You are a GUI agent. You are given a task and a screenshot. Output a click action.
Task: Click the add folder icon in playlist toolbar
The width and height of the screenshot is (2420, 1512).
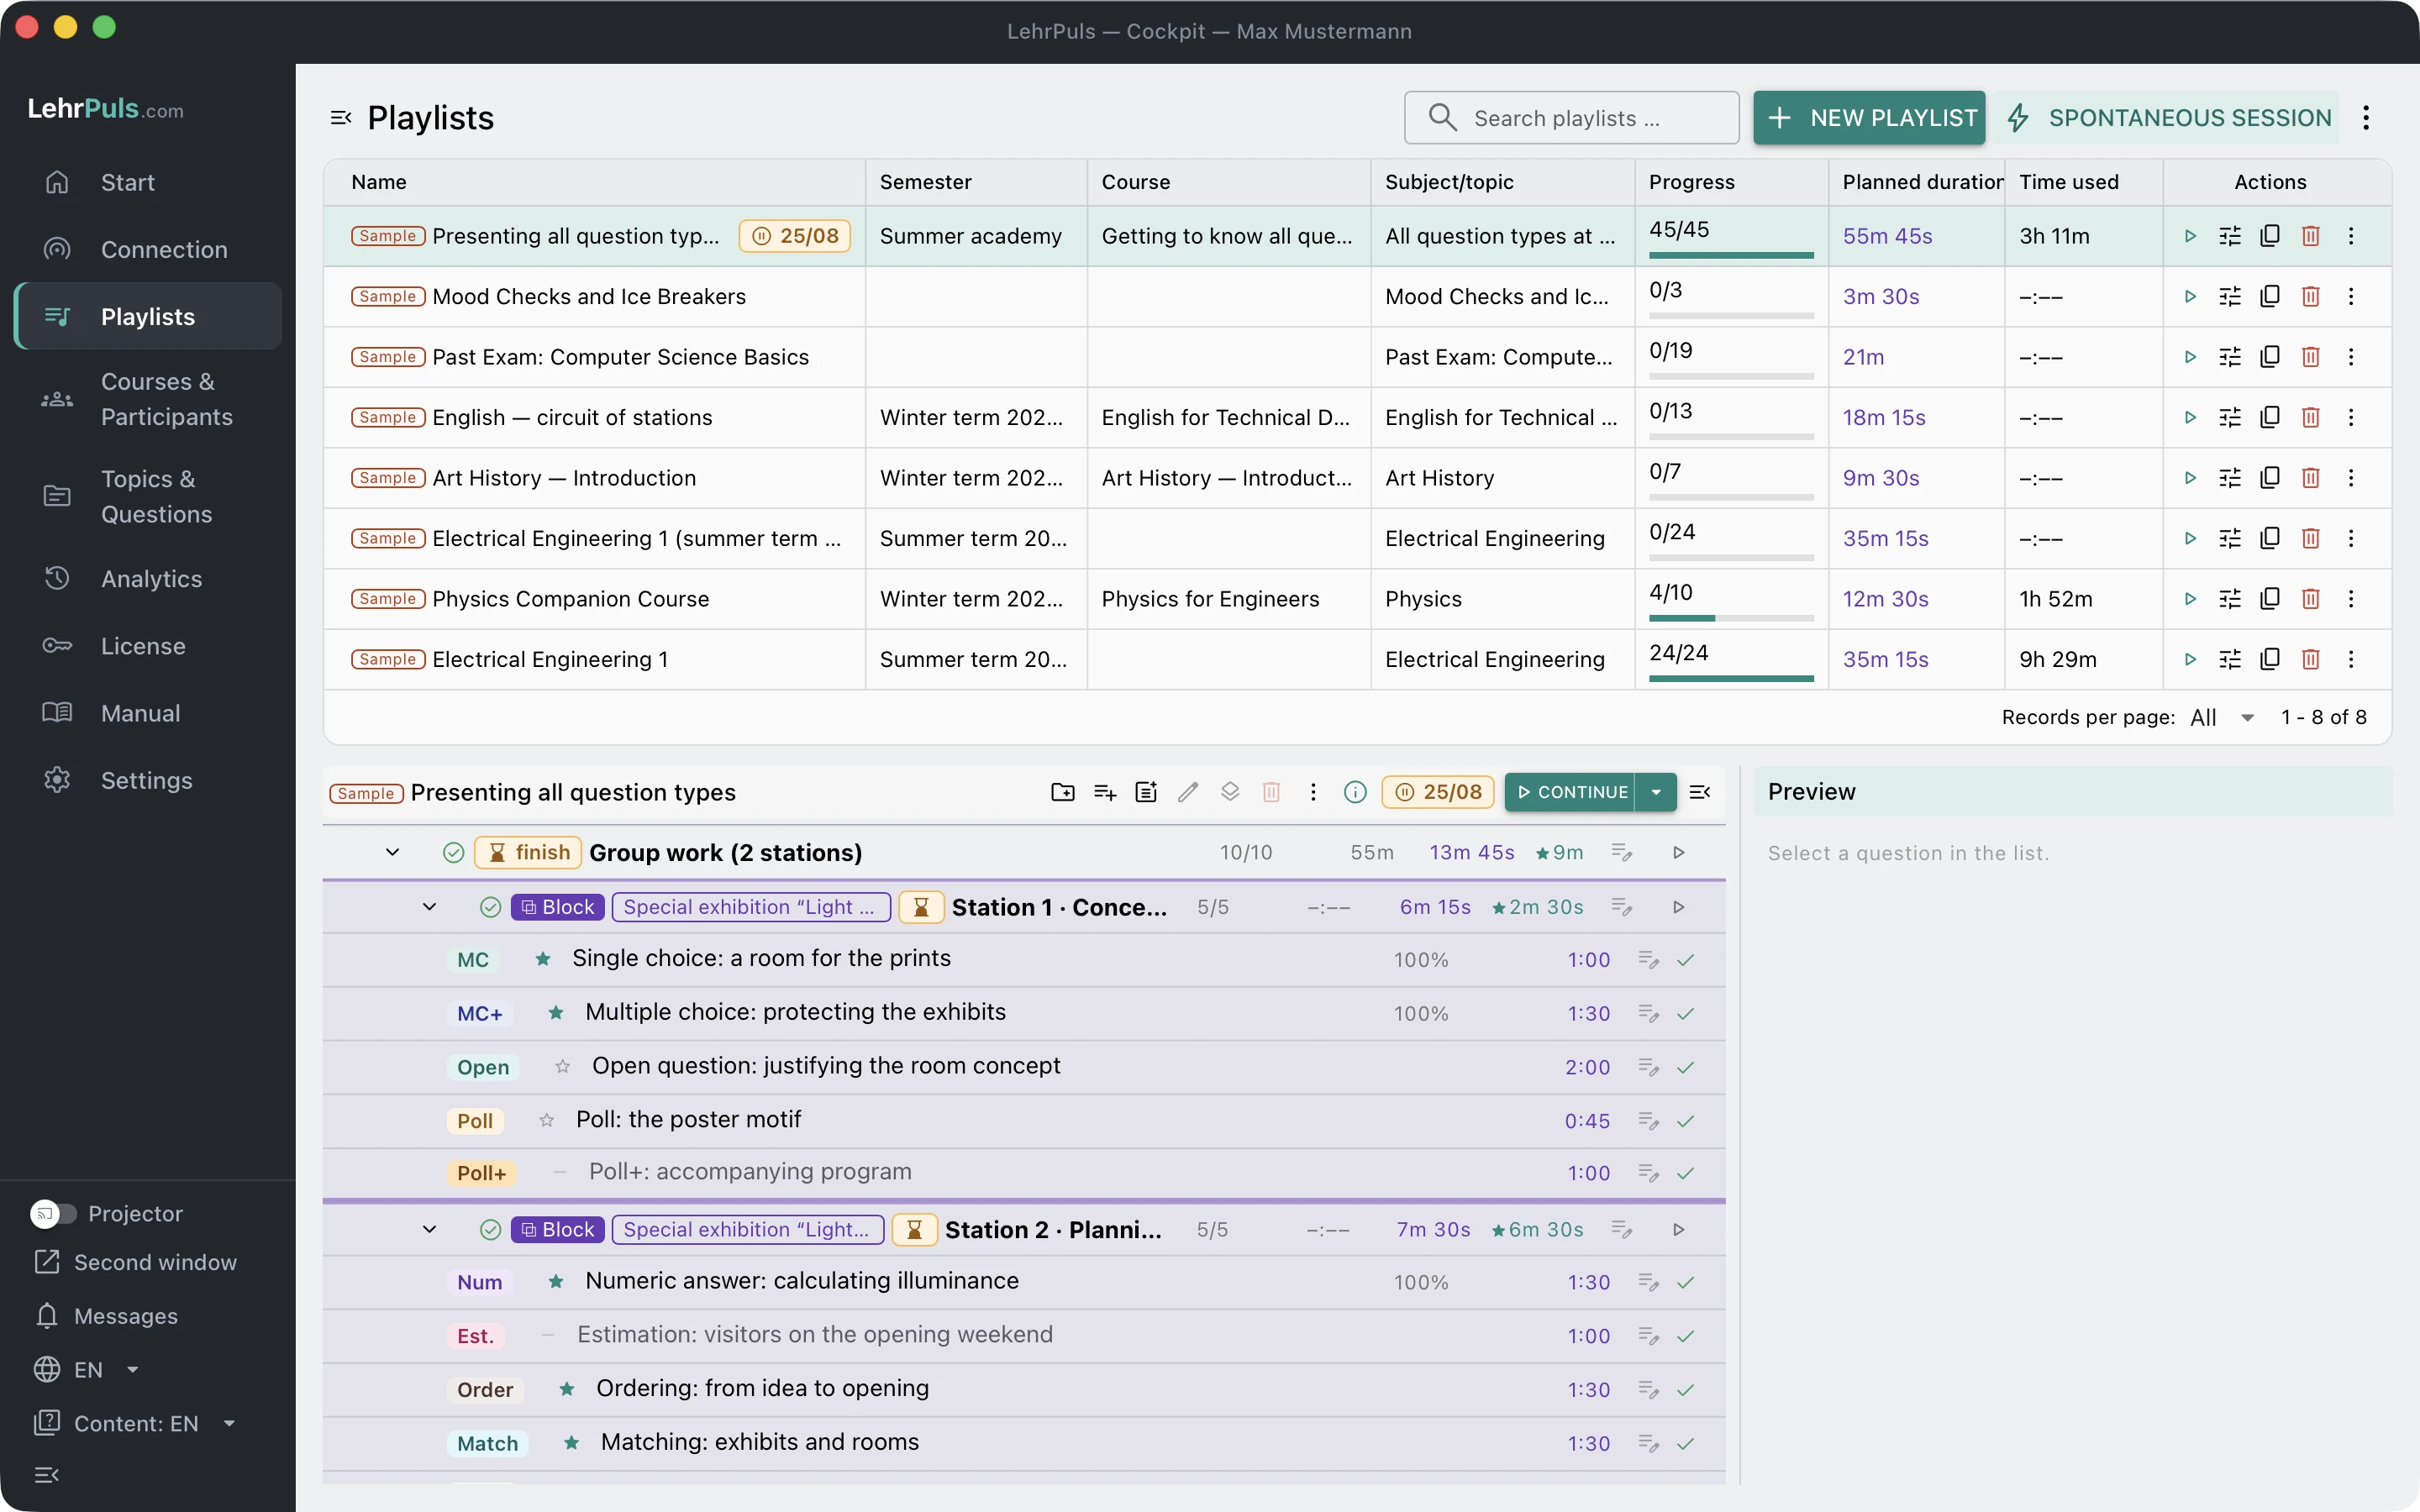[1063, 792]
